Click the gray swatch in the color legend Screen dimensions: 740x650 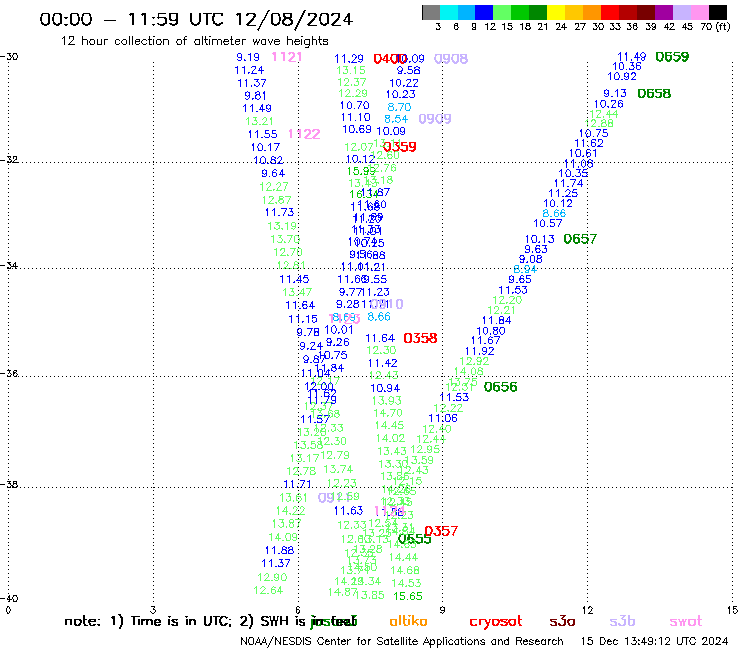coord(431,12)
